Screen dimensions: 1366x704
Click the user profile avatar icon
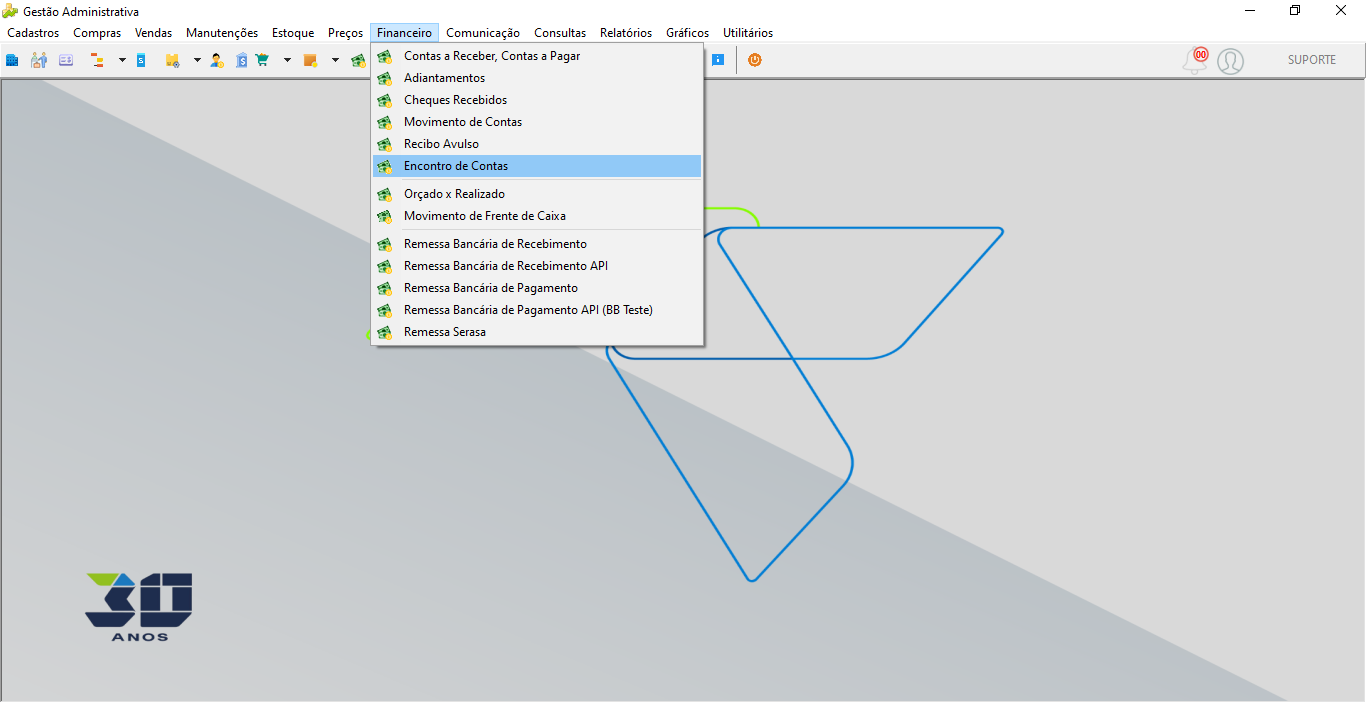(x=1230, y=61)
